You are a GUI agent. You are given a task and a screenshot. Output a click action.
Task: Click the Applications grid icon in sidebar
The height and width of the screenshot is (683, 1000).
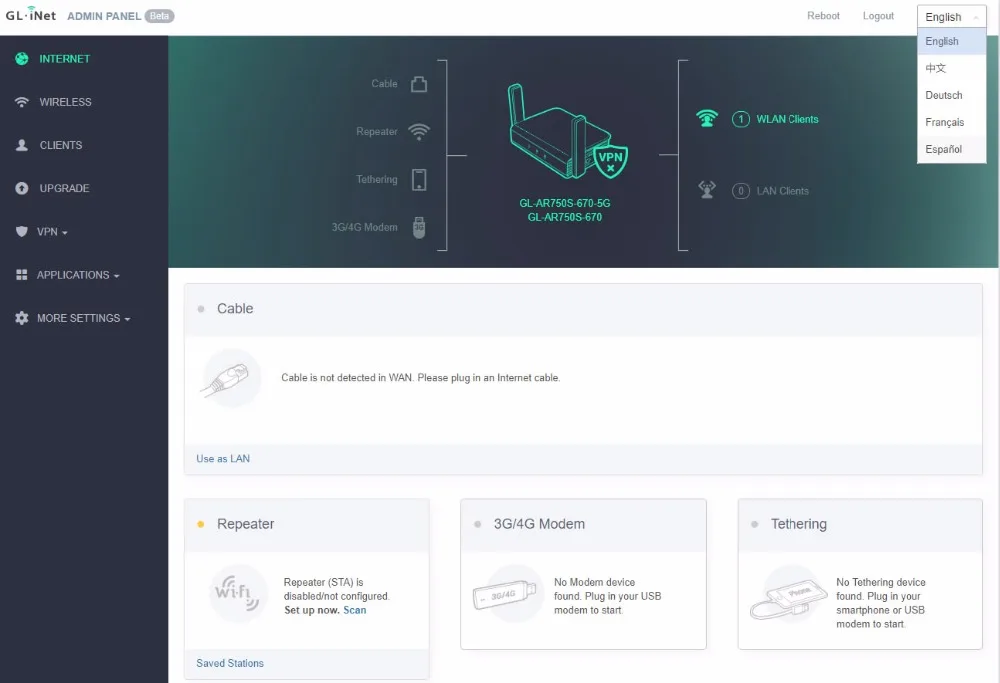click(22, 275)
